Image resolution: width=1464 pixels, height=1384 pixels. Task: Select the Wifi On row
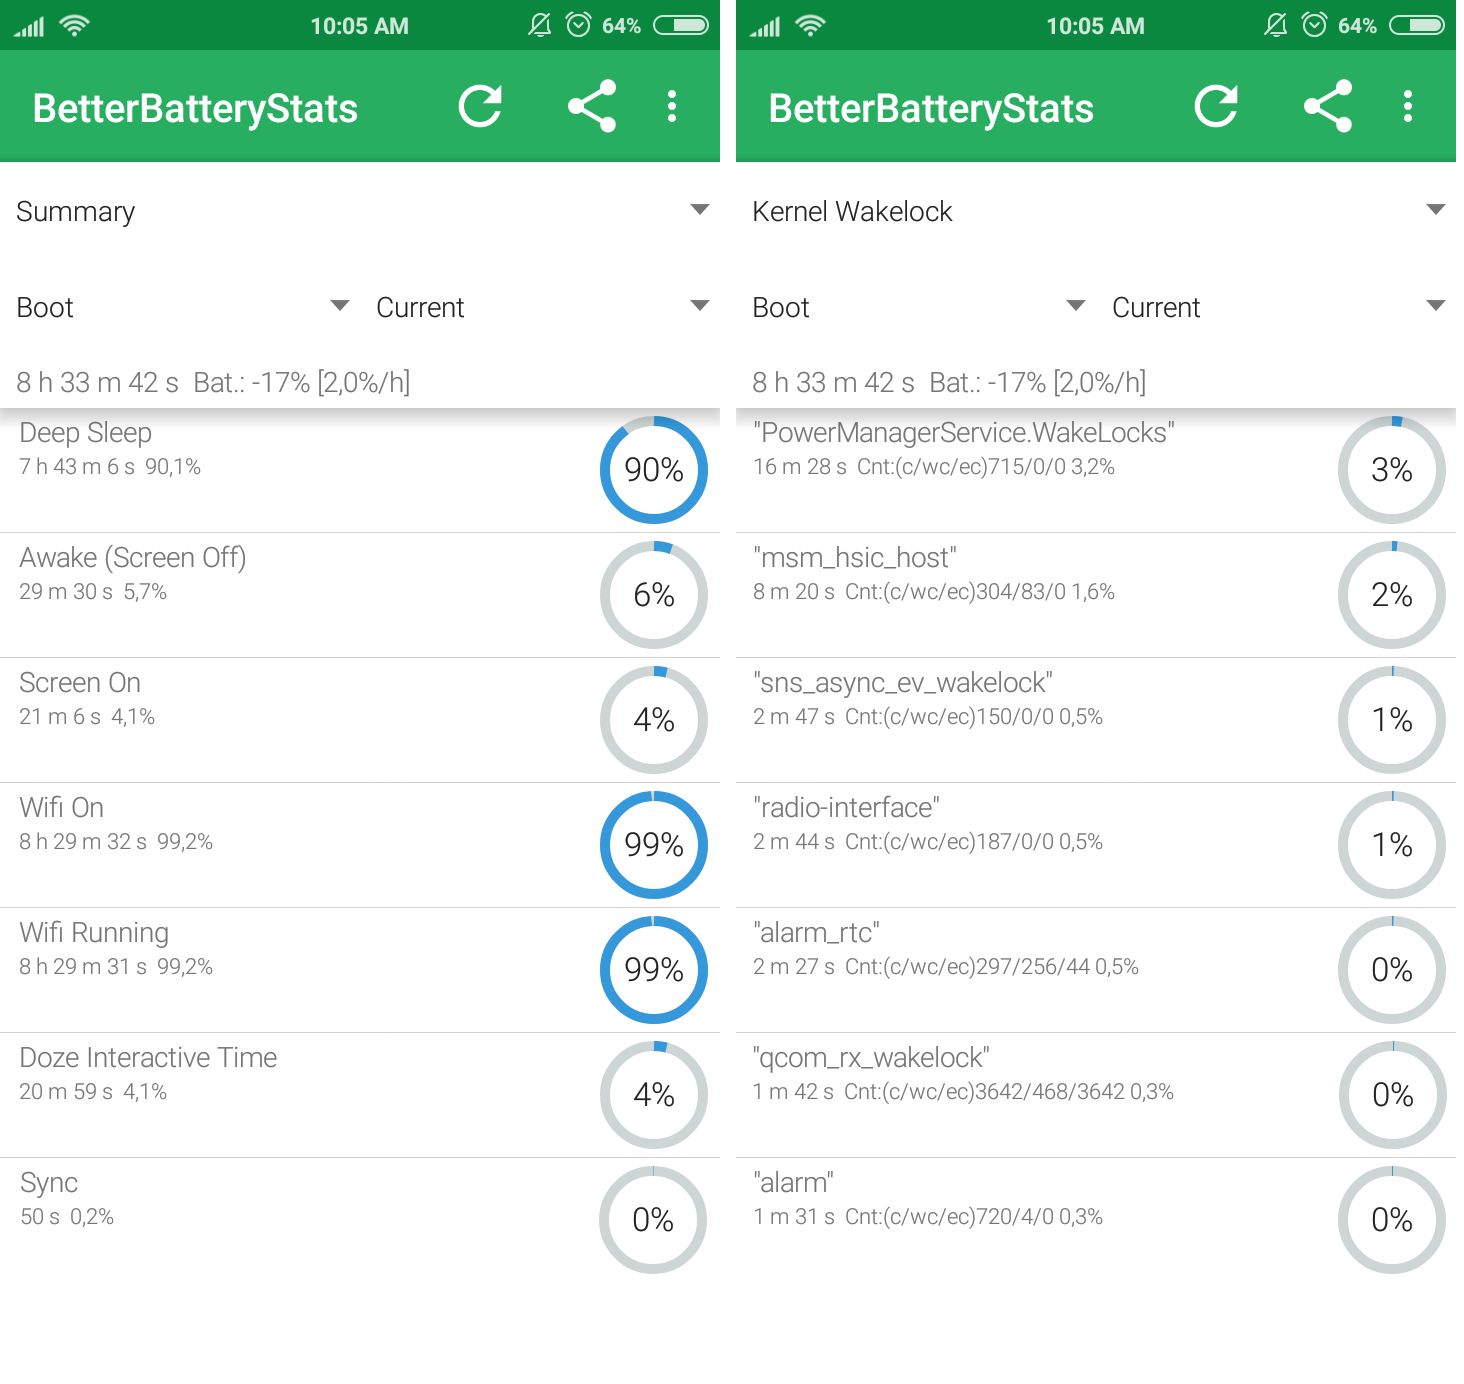(x=360, y=845)
